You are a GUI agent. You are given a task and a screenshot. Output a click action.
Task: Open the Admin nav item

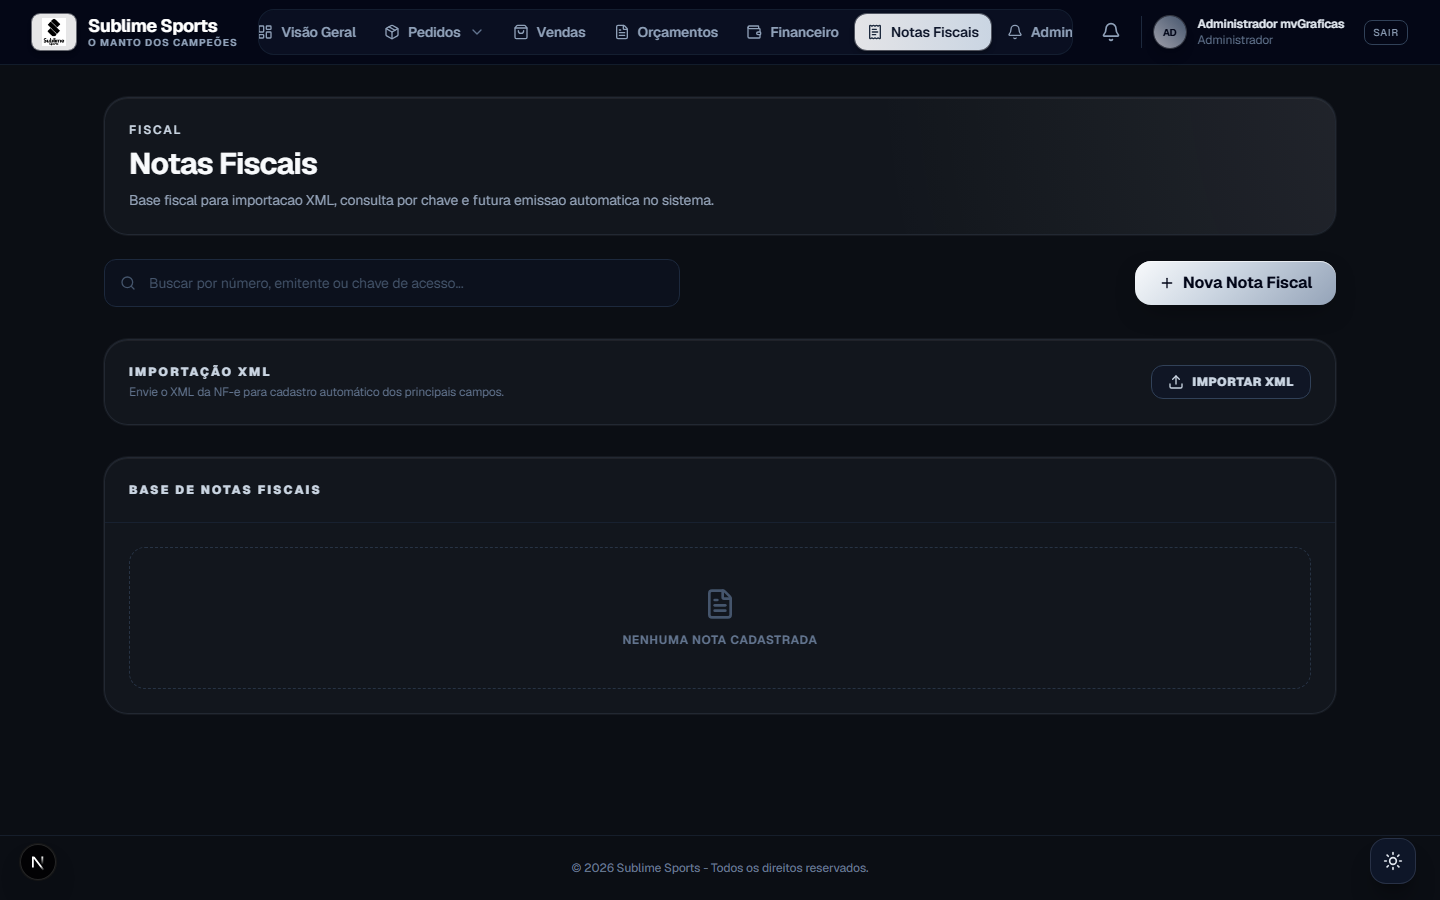click(x=1040, y=32)
